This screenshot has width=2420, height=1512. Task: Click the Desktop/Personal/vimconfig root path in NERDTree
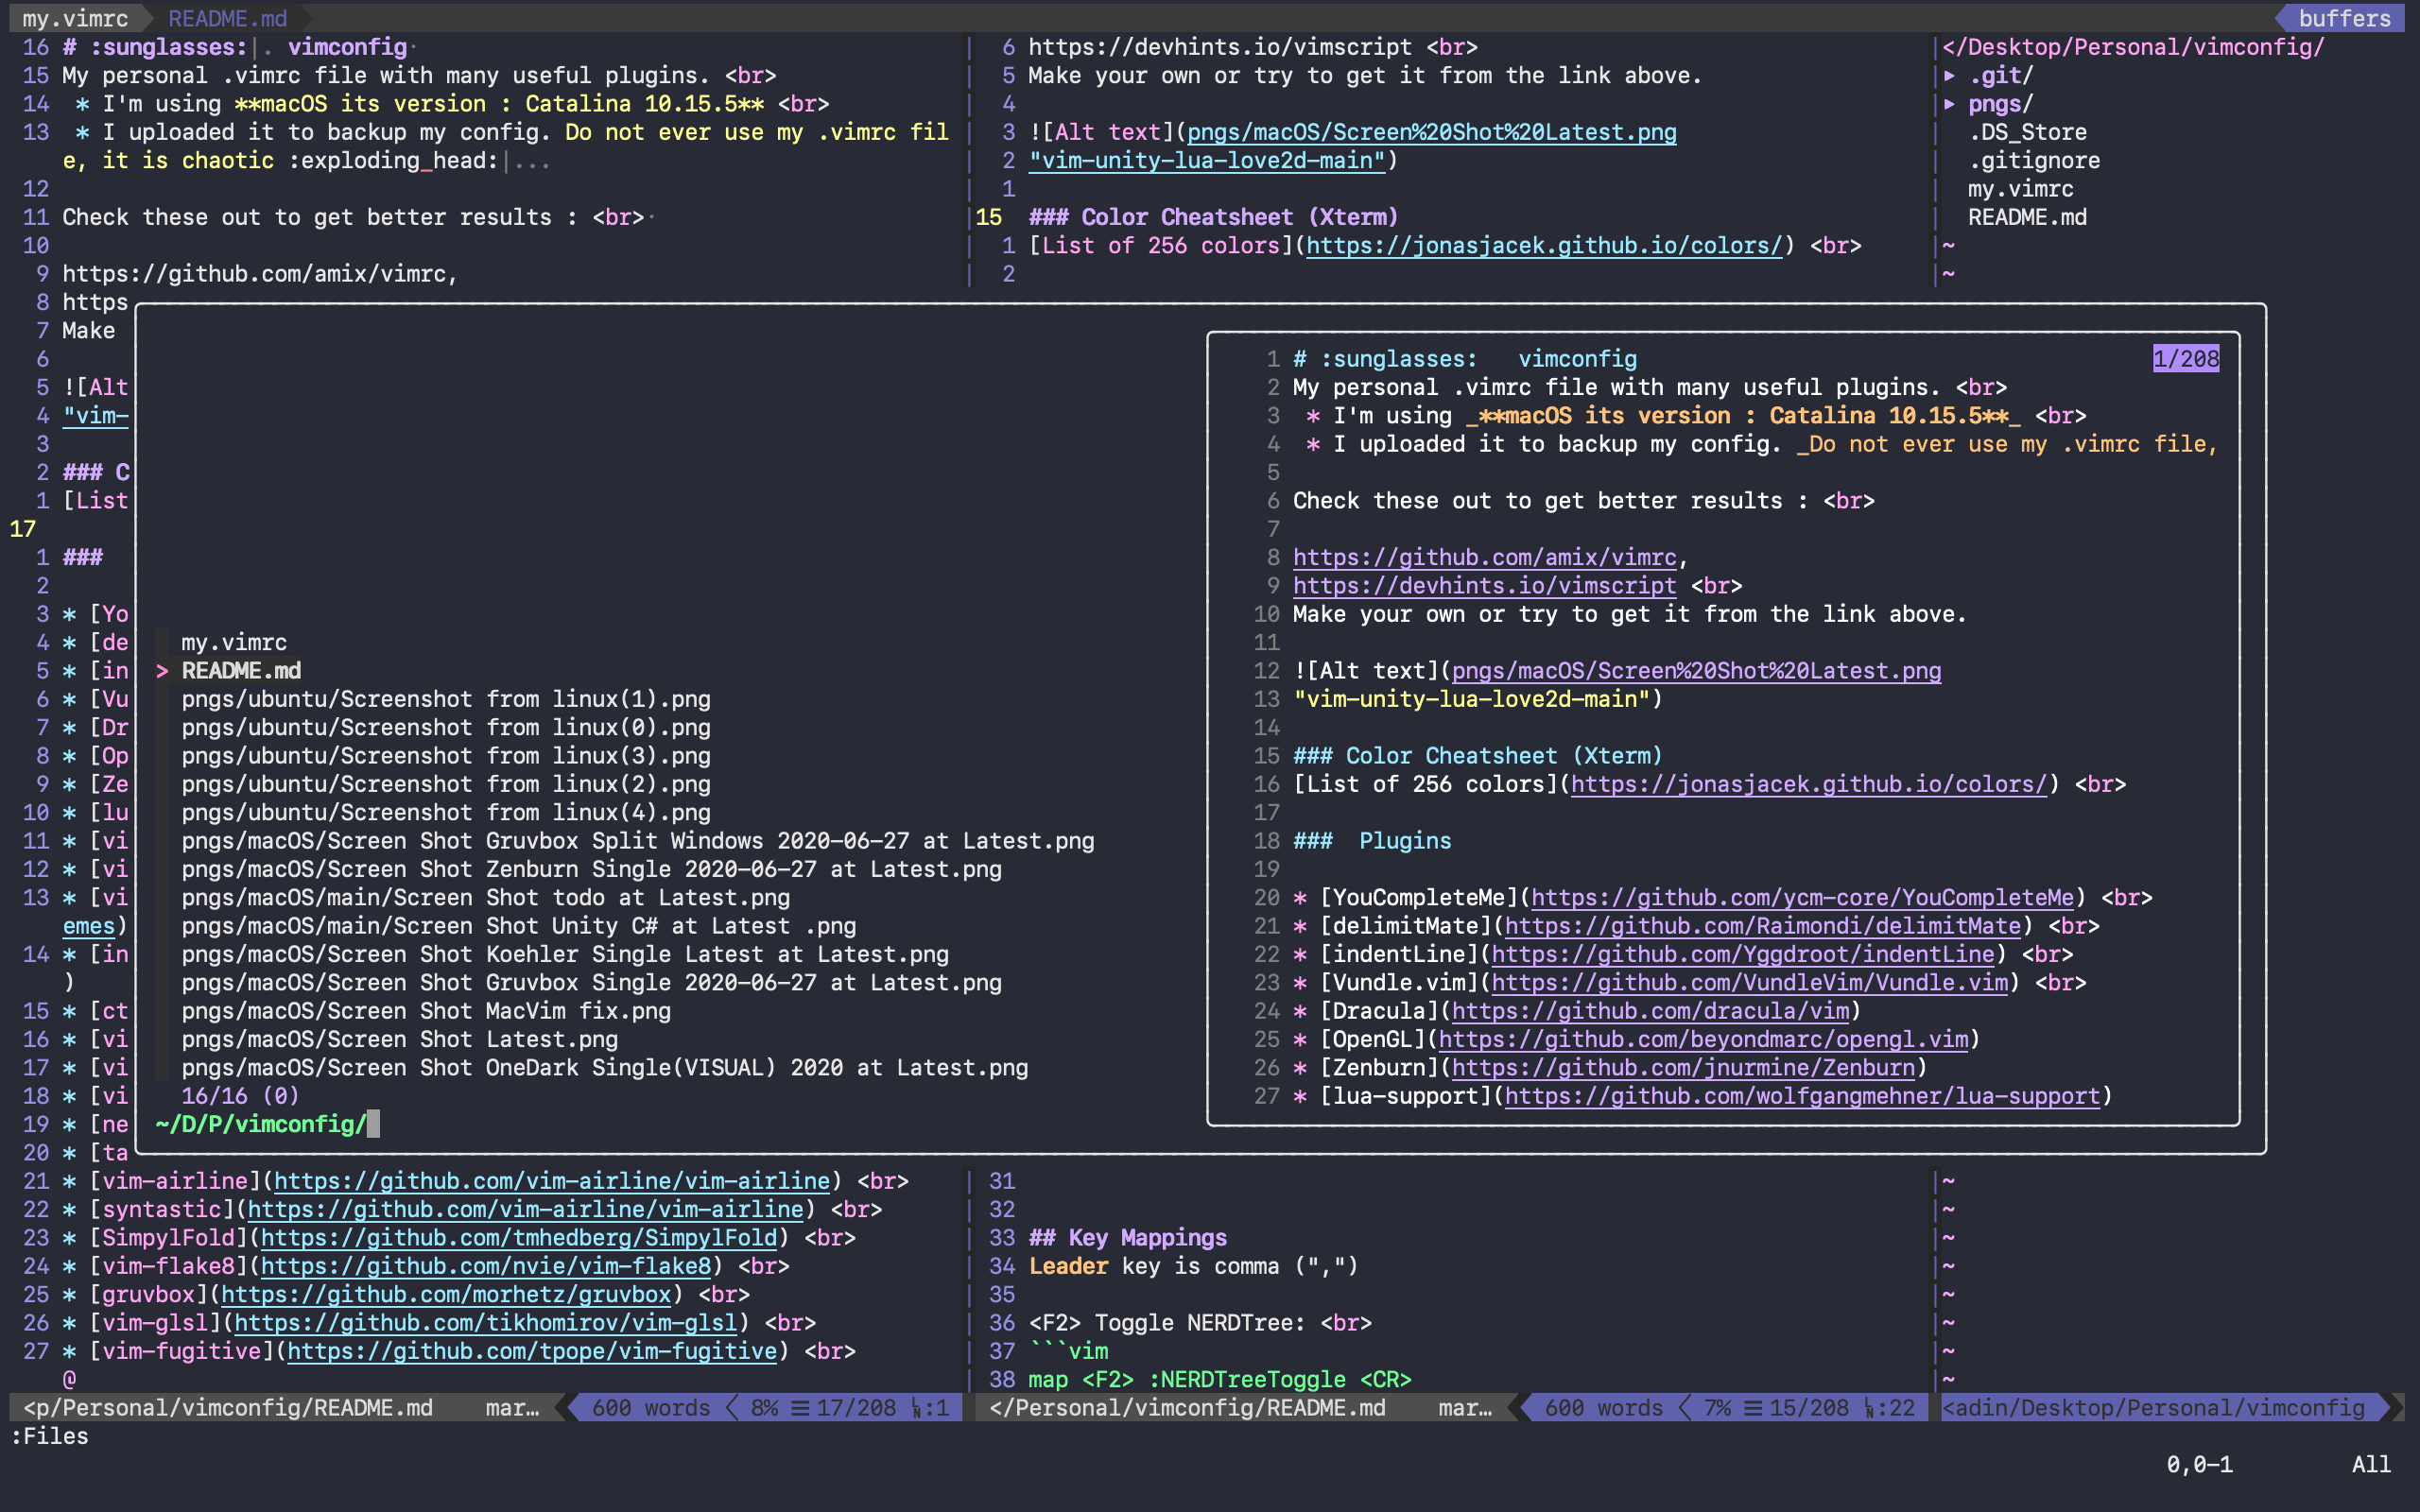[2132, 47]
